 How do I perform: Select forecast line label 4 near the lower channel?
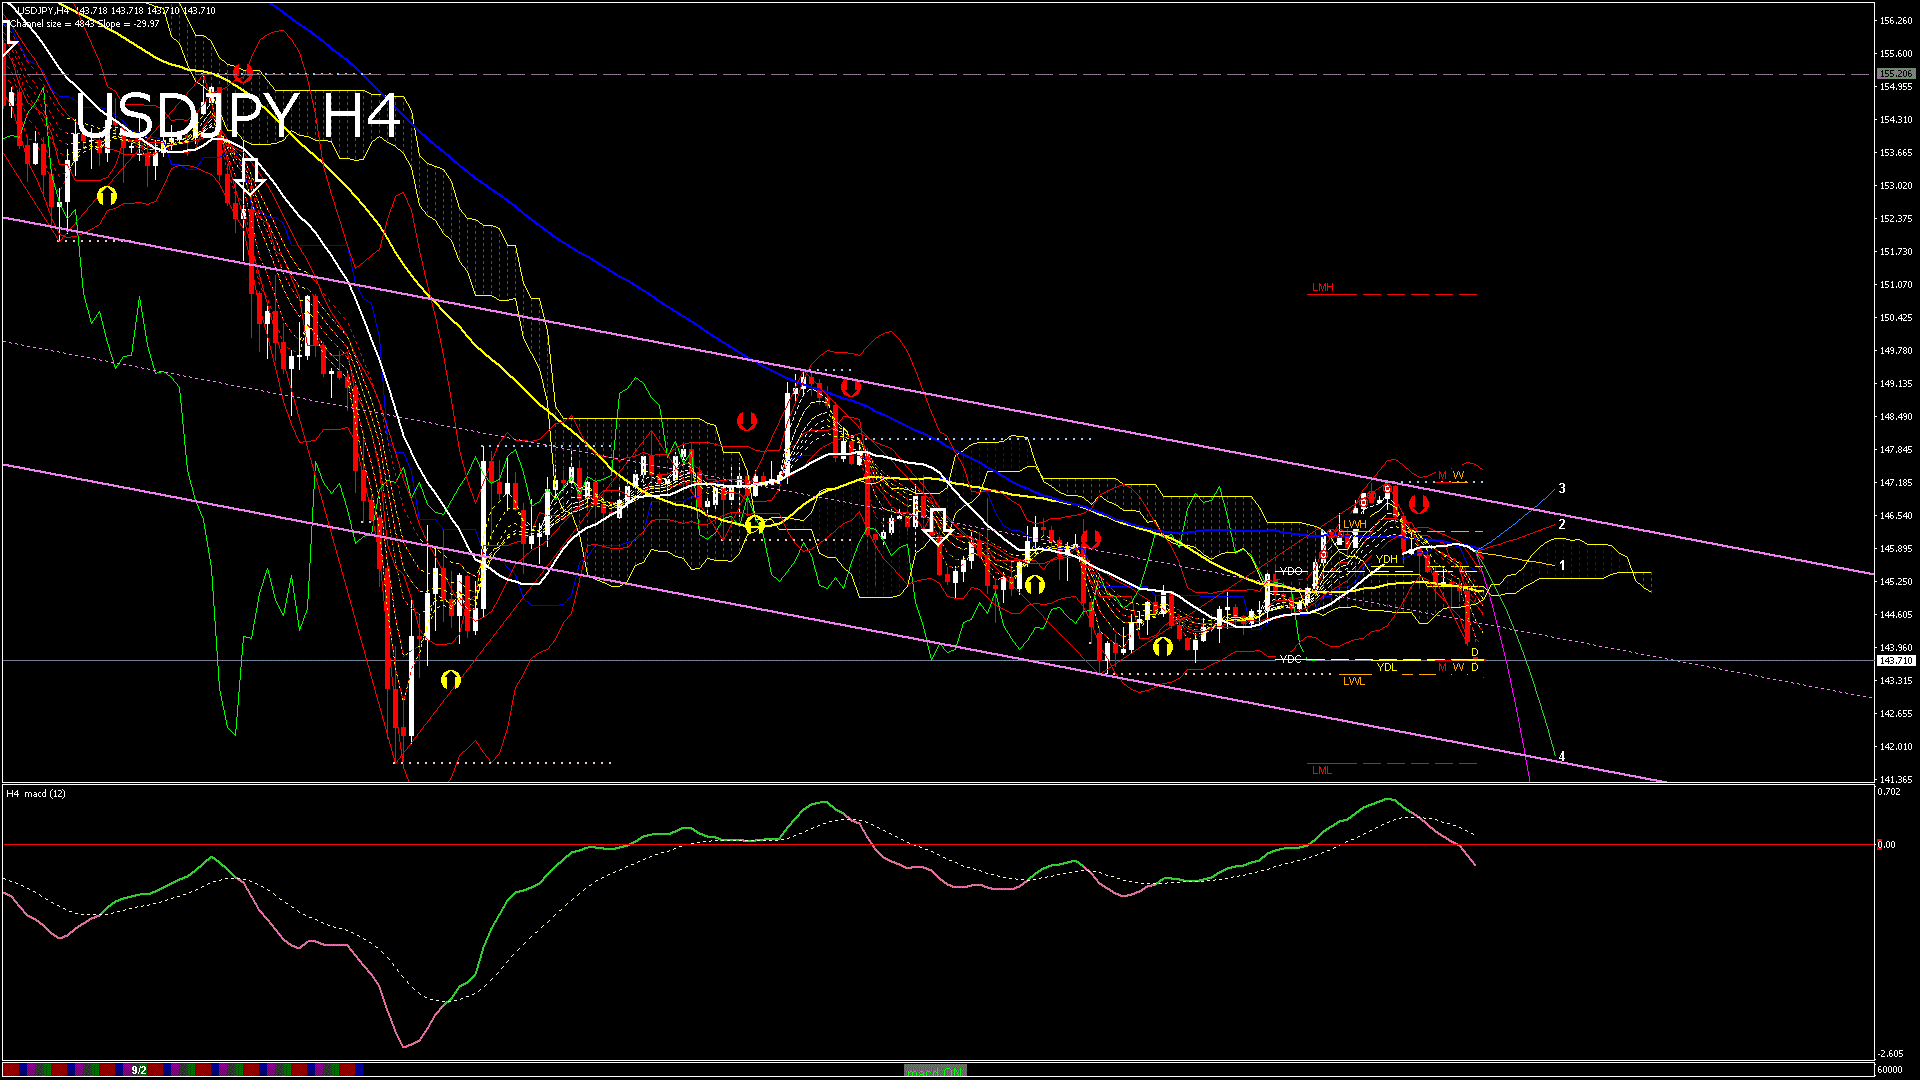coord(1562,756)
